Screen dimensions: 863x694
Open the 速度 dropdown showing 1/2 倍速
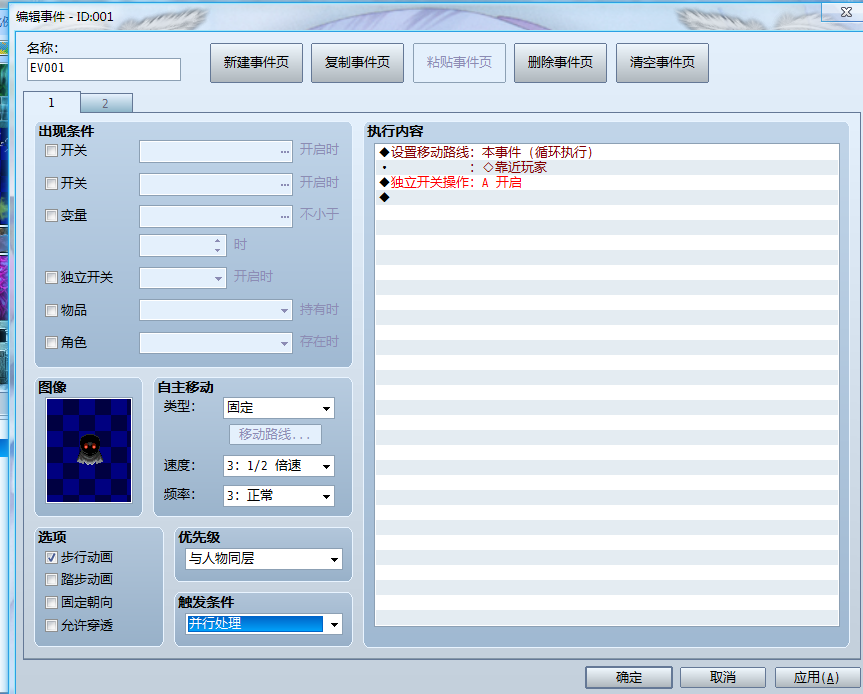pyautogui.click(x=279, y=466)
